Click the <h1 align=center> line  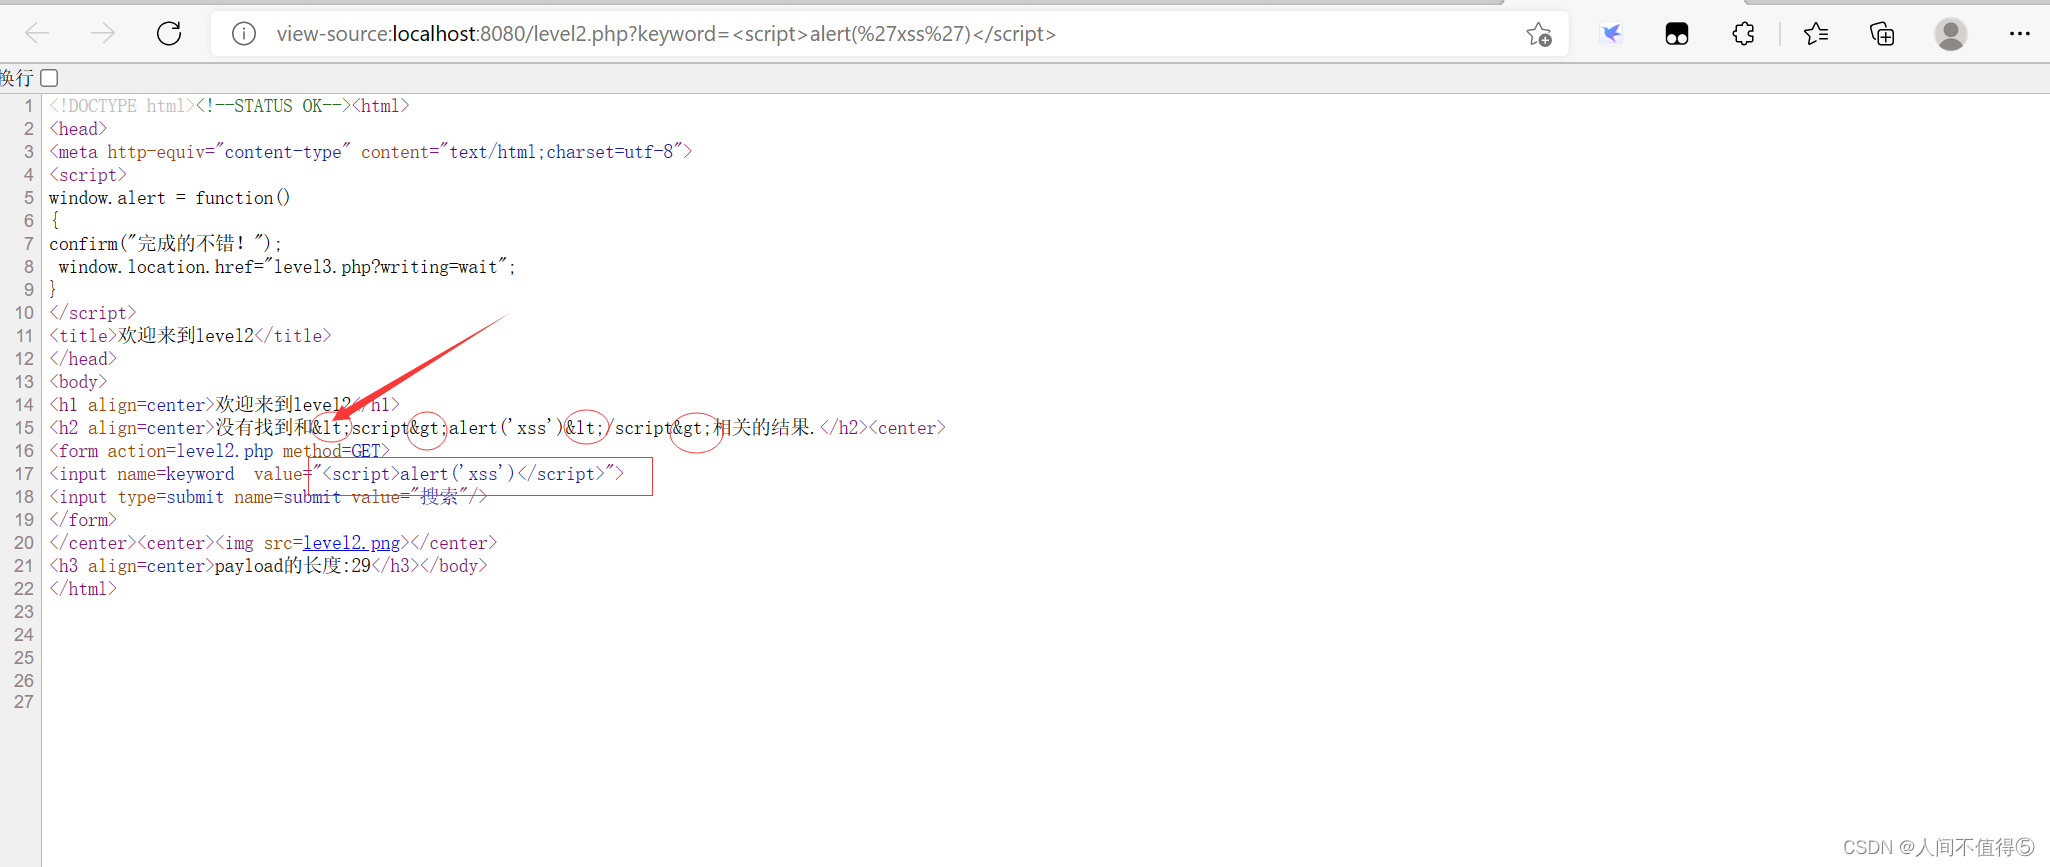click(x=224, y=405)
